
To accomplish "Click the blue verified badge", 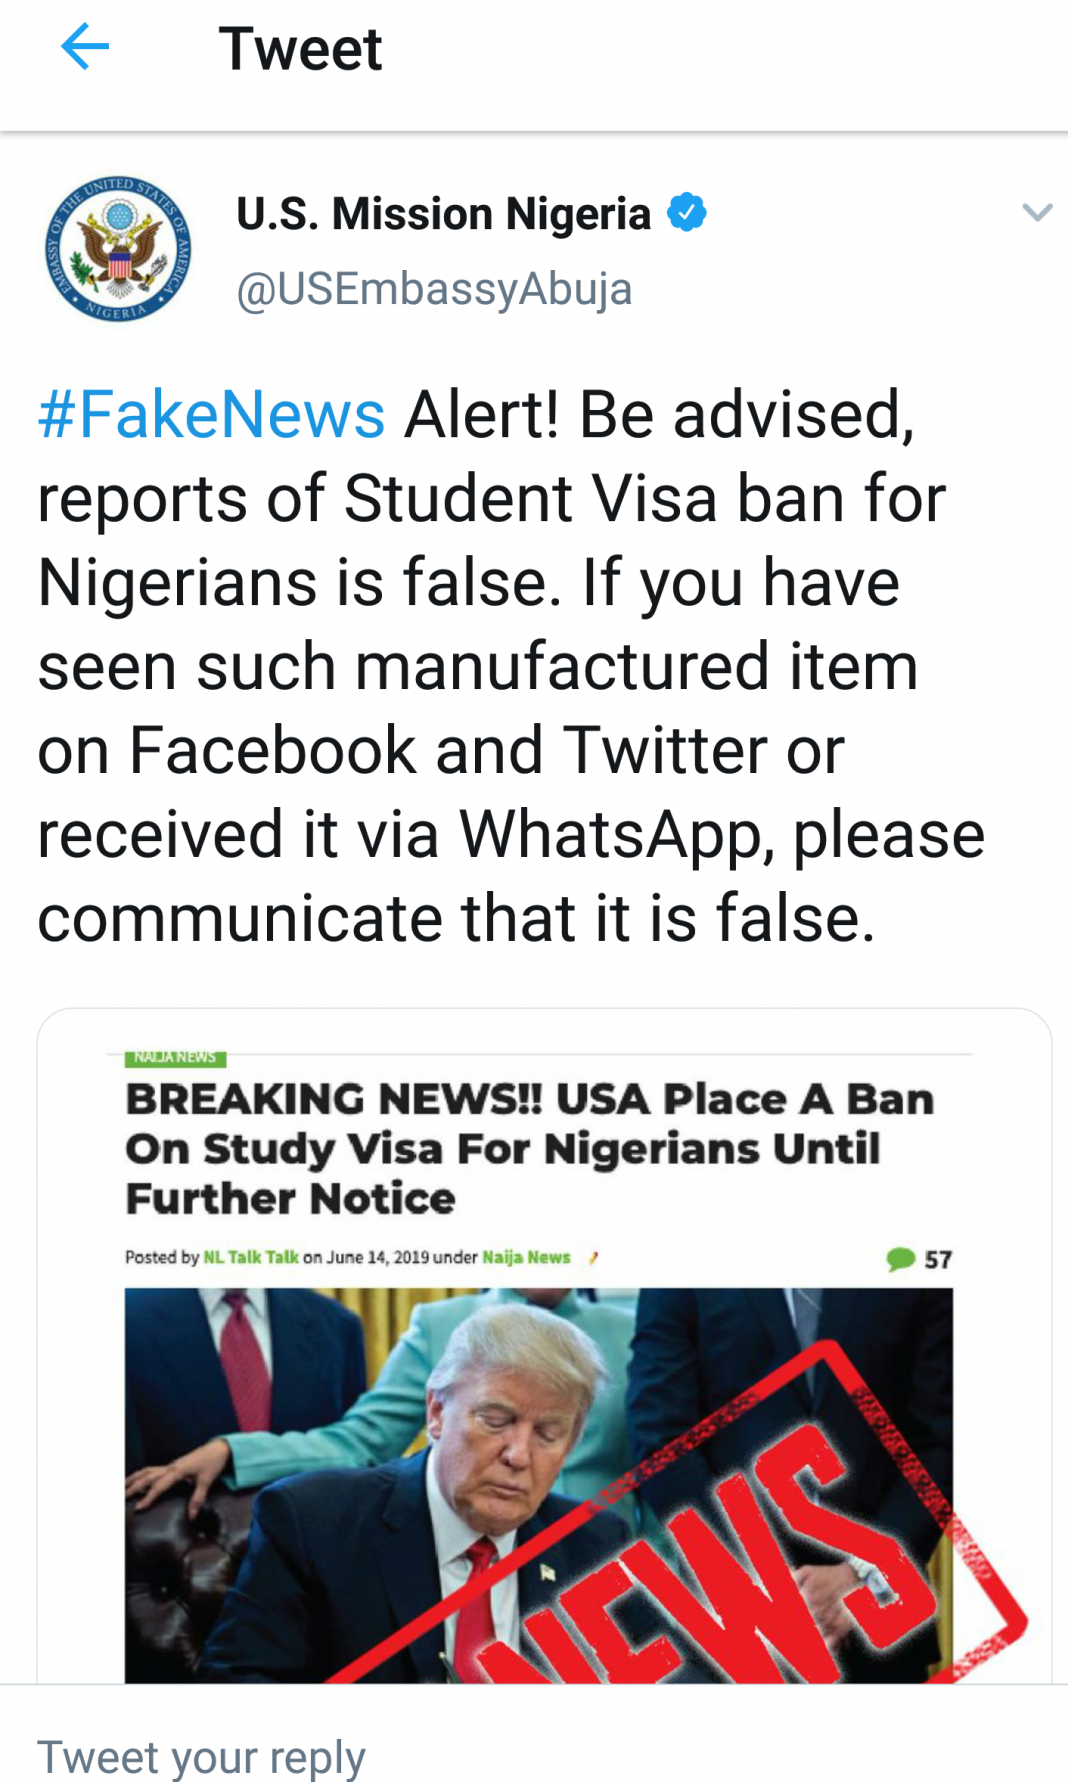I will (687, 212).
